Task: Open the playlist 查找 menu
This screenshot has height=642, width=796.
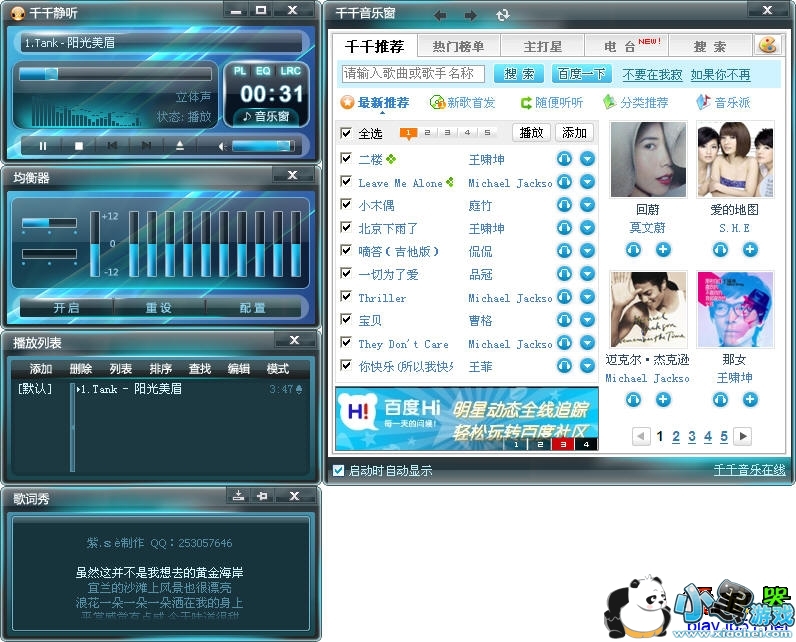Action: [200, 369]
